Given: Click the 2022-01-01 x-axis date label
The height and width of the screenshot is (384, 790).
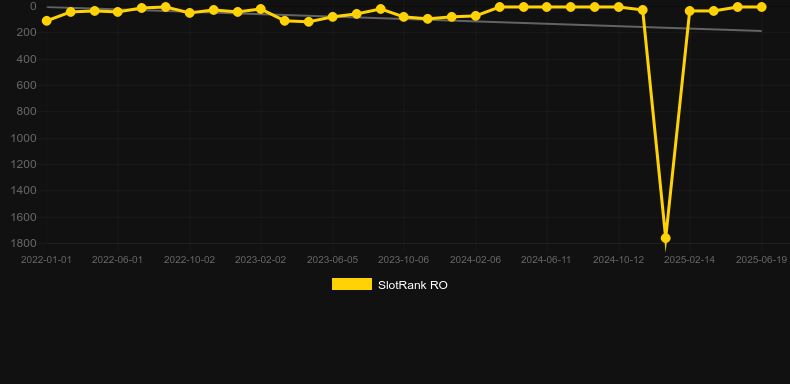Looking at the screenshot, I should point(46,260).
